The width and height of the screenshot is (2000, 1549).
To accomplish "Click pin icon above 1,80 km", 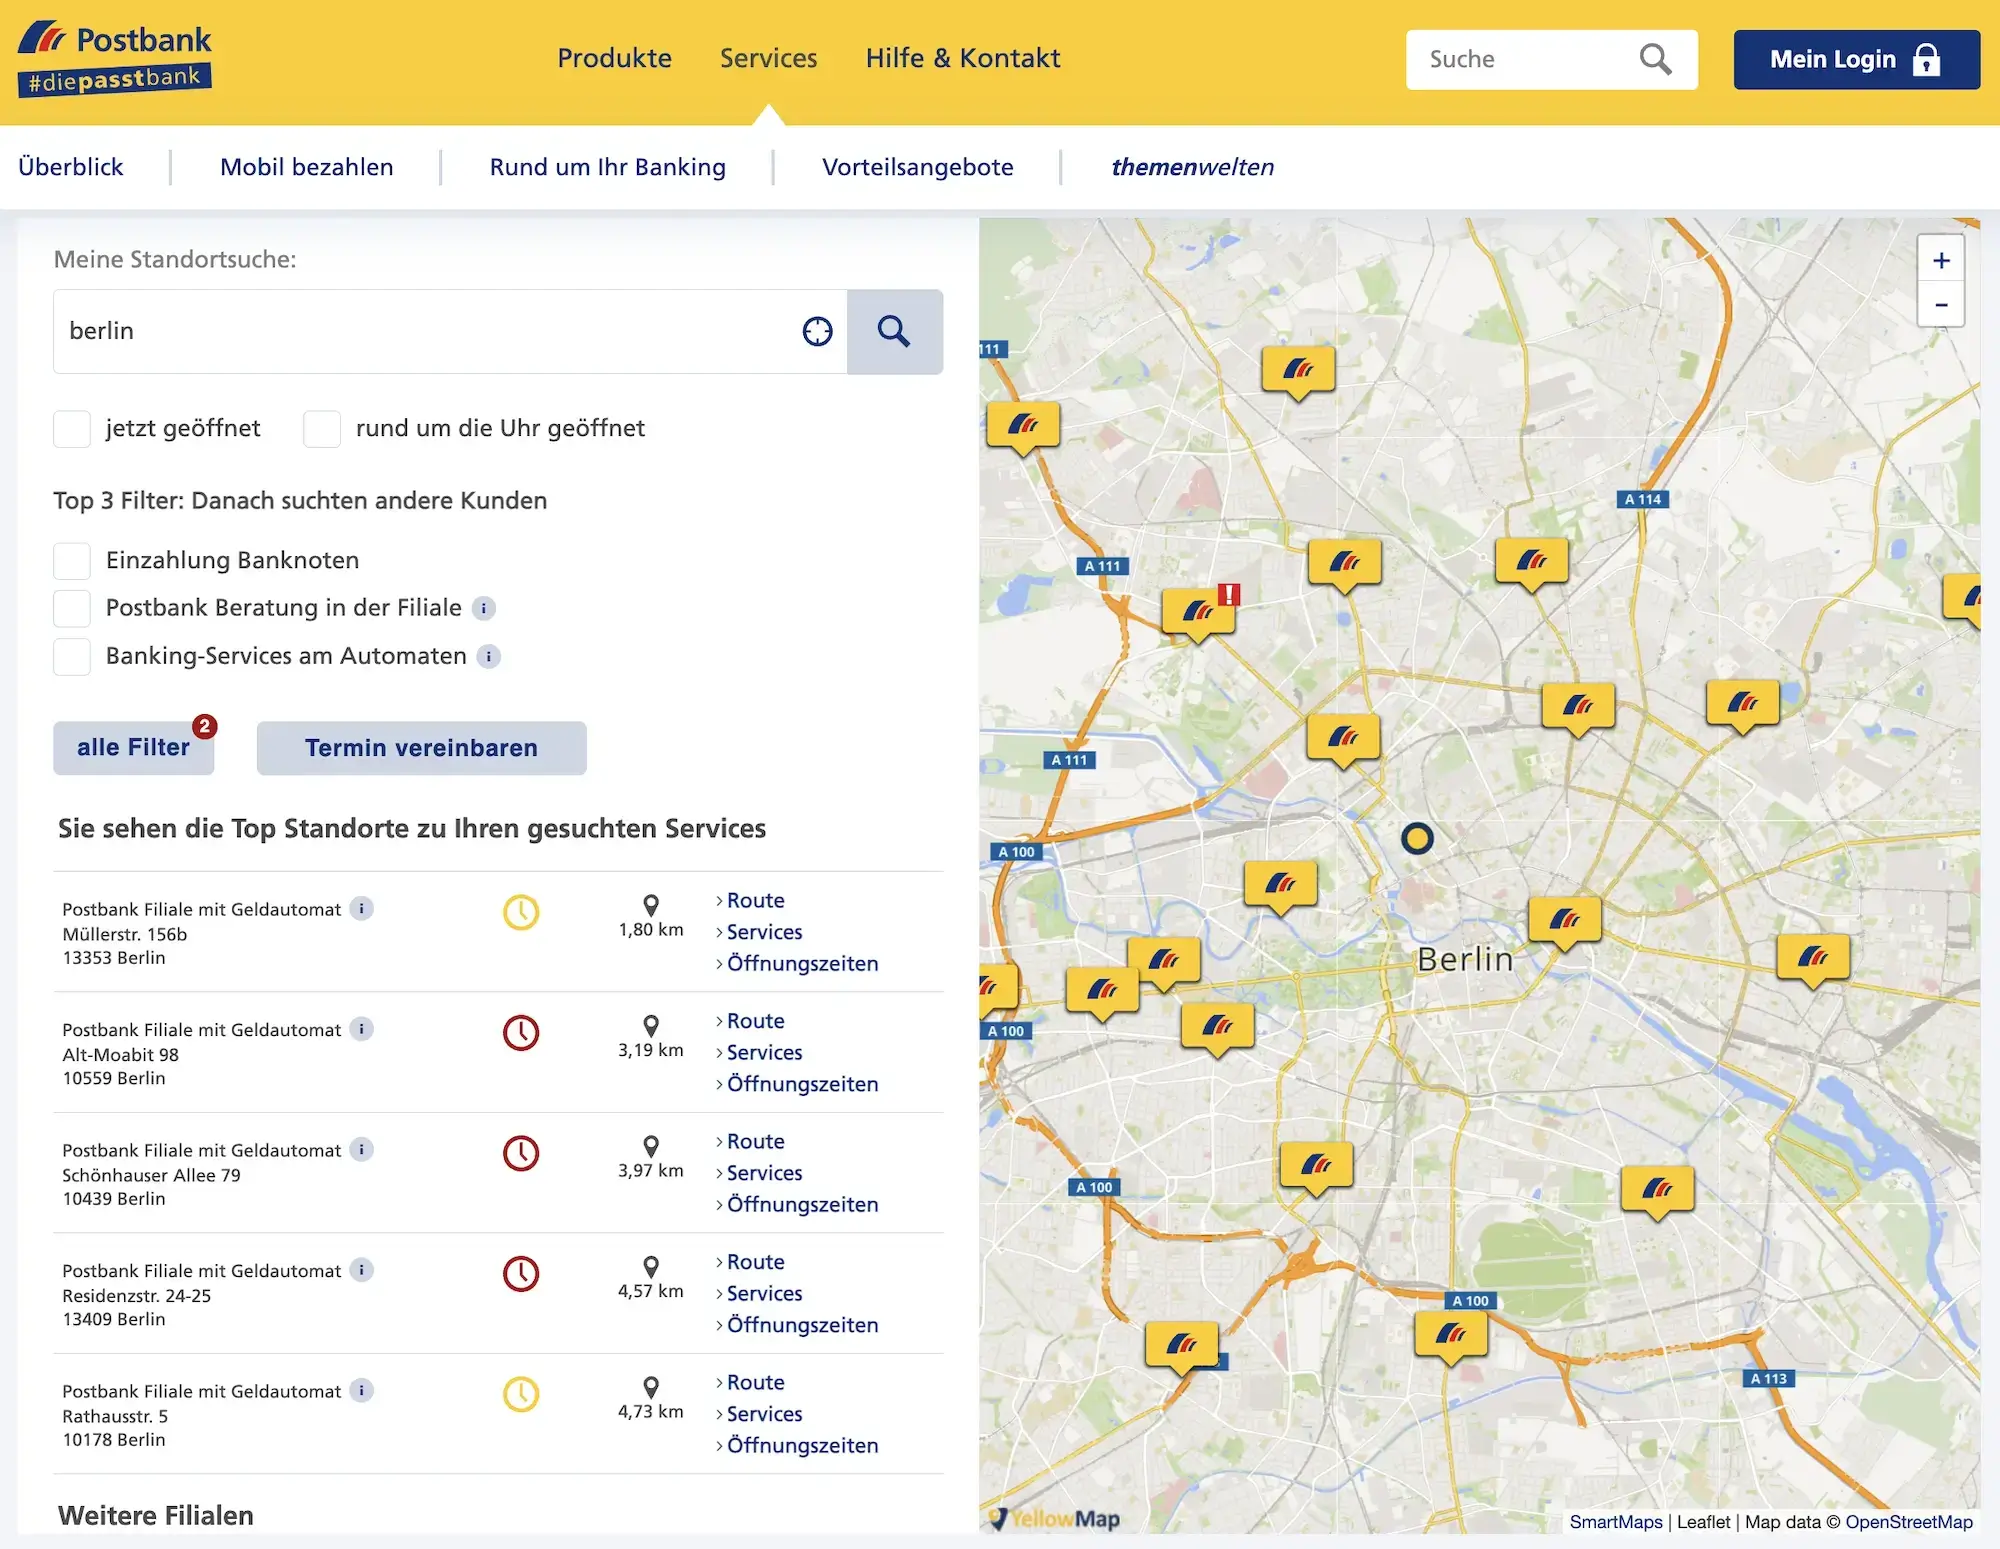I will click(x=651, y=905).
